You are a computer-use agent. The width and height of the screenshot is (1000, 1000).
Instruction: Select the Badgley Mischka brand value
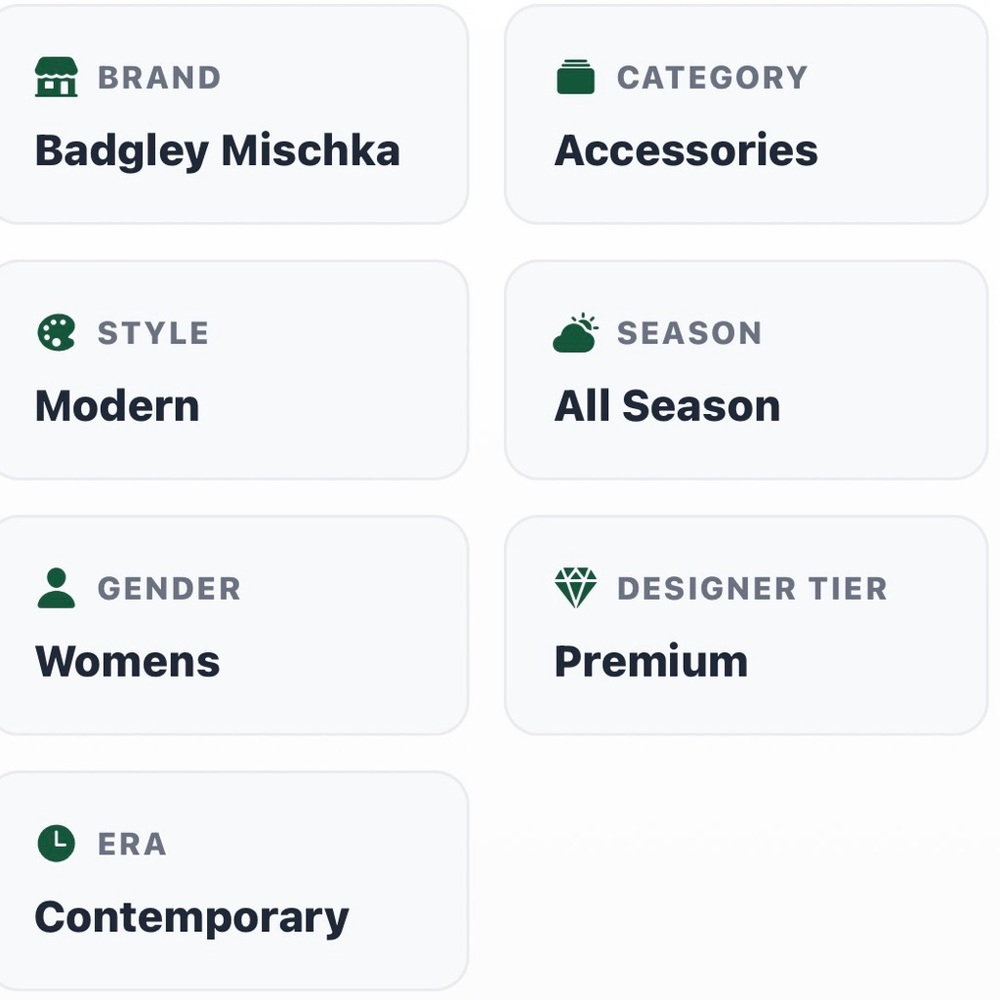pos(217,151)
